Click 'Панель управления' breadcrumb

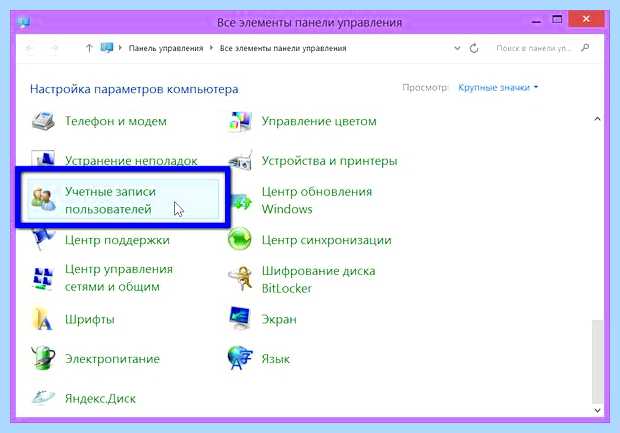[166, 48]
